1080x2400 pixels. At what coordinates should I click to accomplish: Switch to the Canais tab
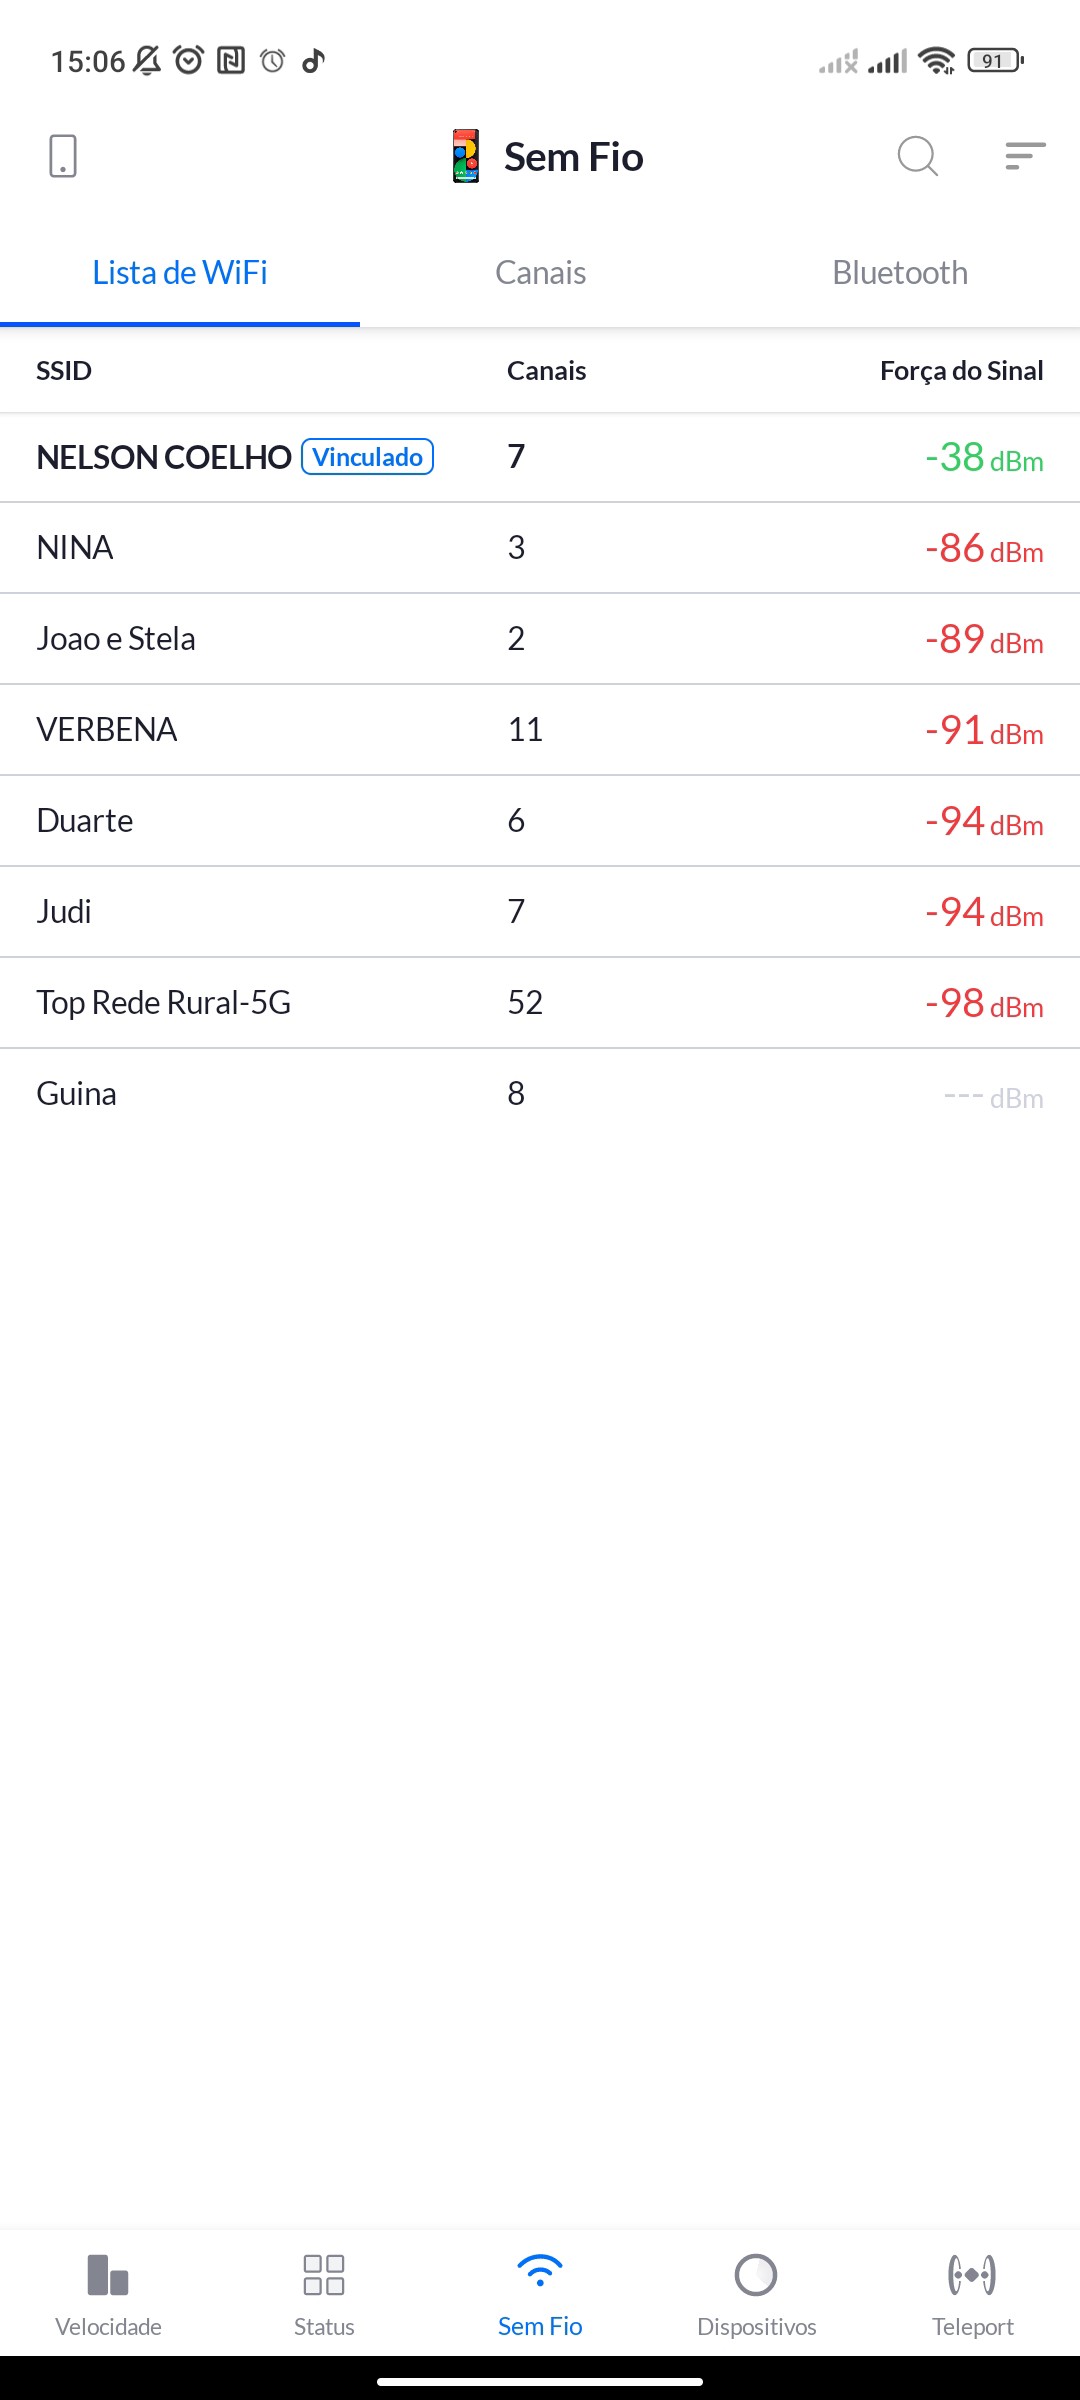pos(540,273)
